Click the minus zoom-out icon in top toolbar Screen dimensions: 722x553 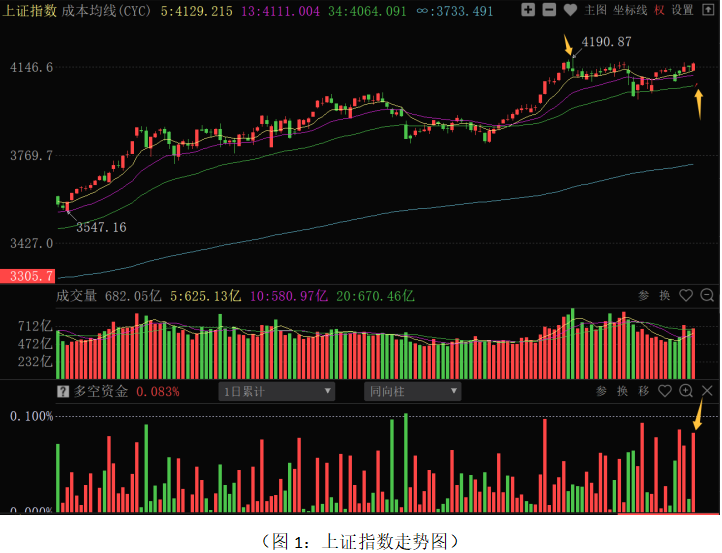(x=549, y=10)
